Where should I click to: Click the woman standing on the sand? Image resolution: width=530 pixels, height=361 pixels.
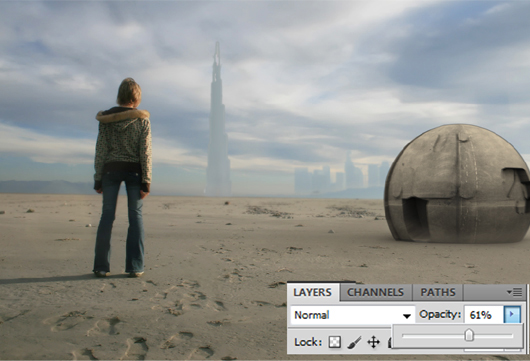(123, 177)
